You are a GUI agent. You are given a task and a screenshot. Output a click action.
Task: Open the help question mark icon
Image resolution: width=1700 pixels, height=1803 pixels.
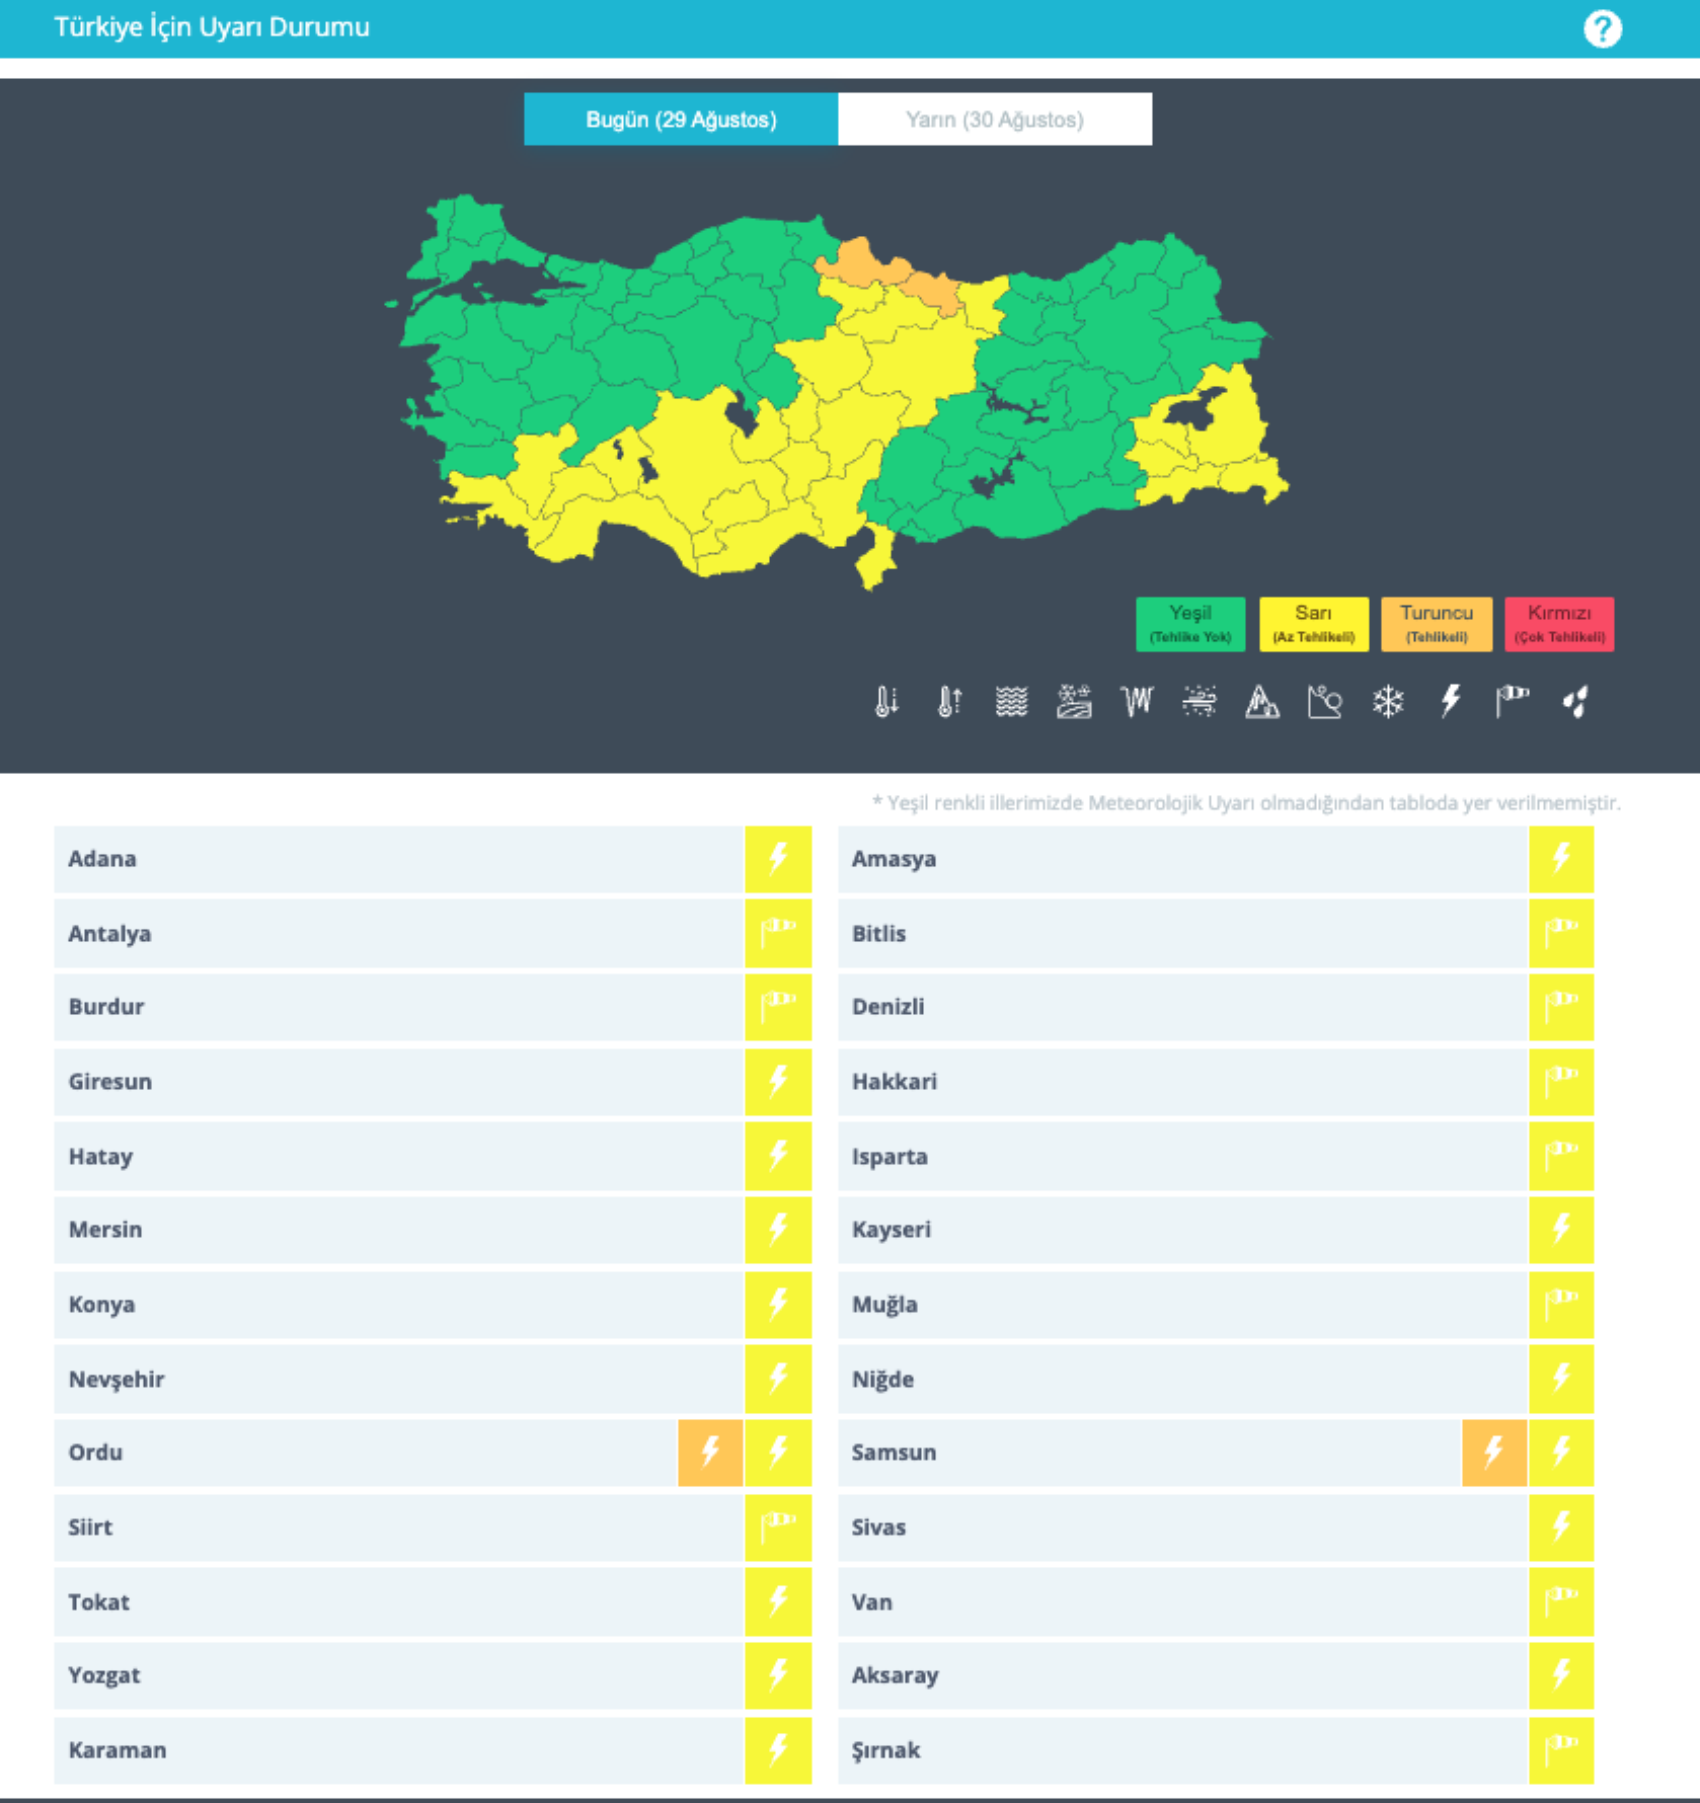(1602, 29)
